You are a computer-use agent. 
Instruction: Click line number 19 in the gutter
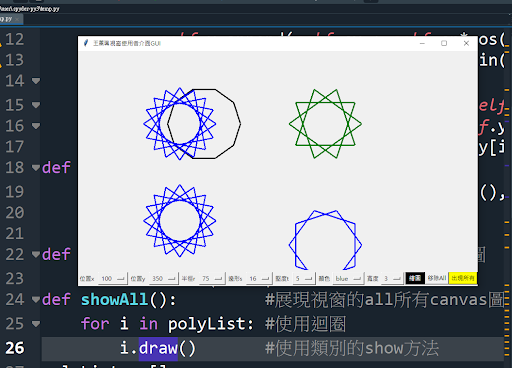(15, 192)
